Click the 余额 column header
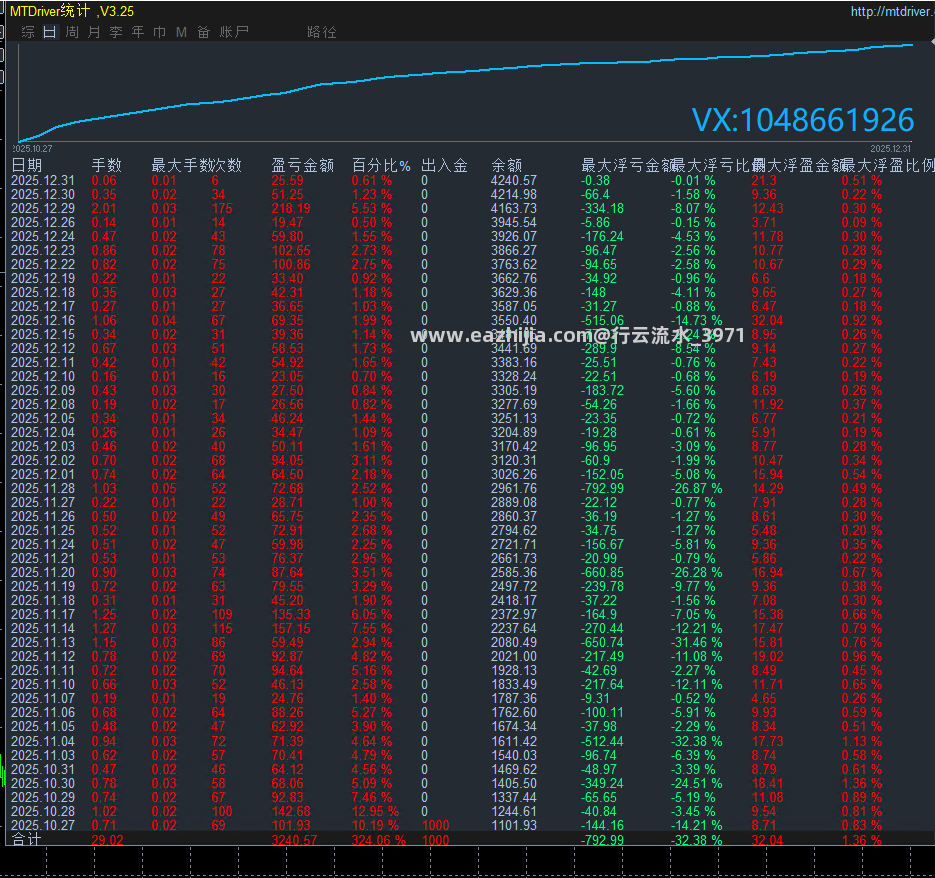 [x=507, y=165]
